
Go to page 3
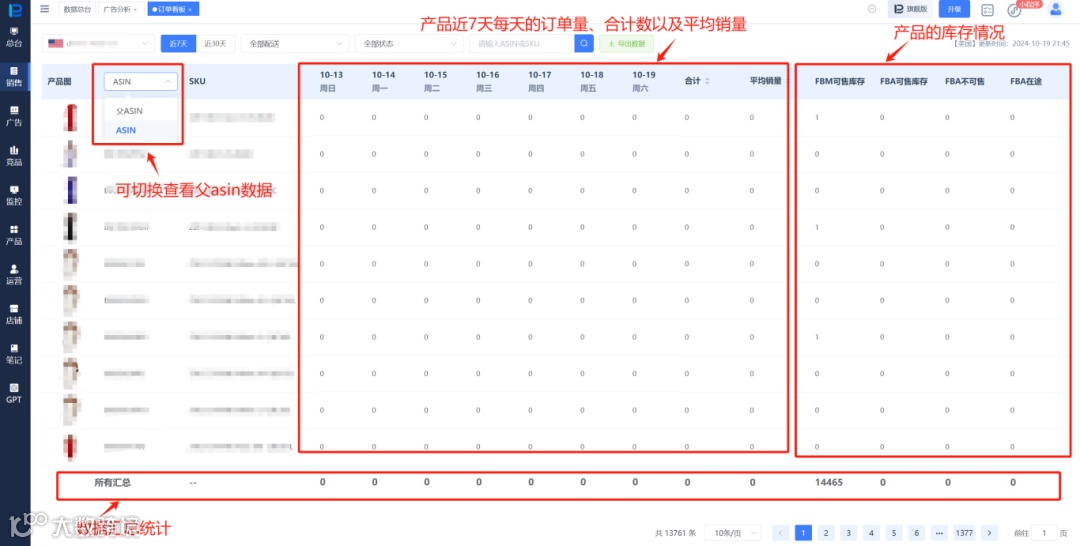tap(849, 533)
